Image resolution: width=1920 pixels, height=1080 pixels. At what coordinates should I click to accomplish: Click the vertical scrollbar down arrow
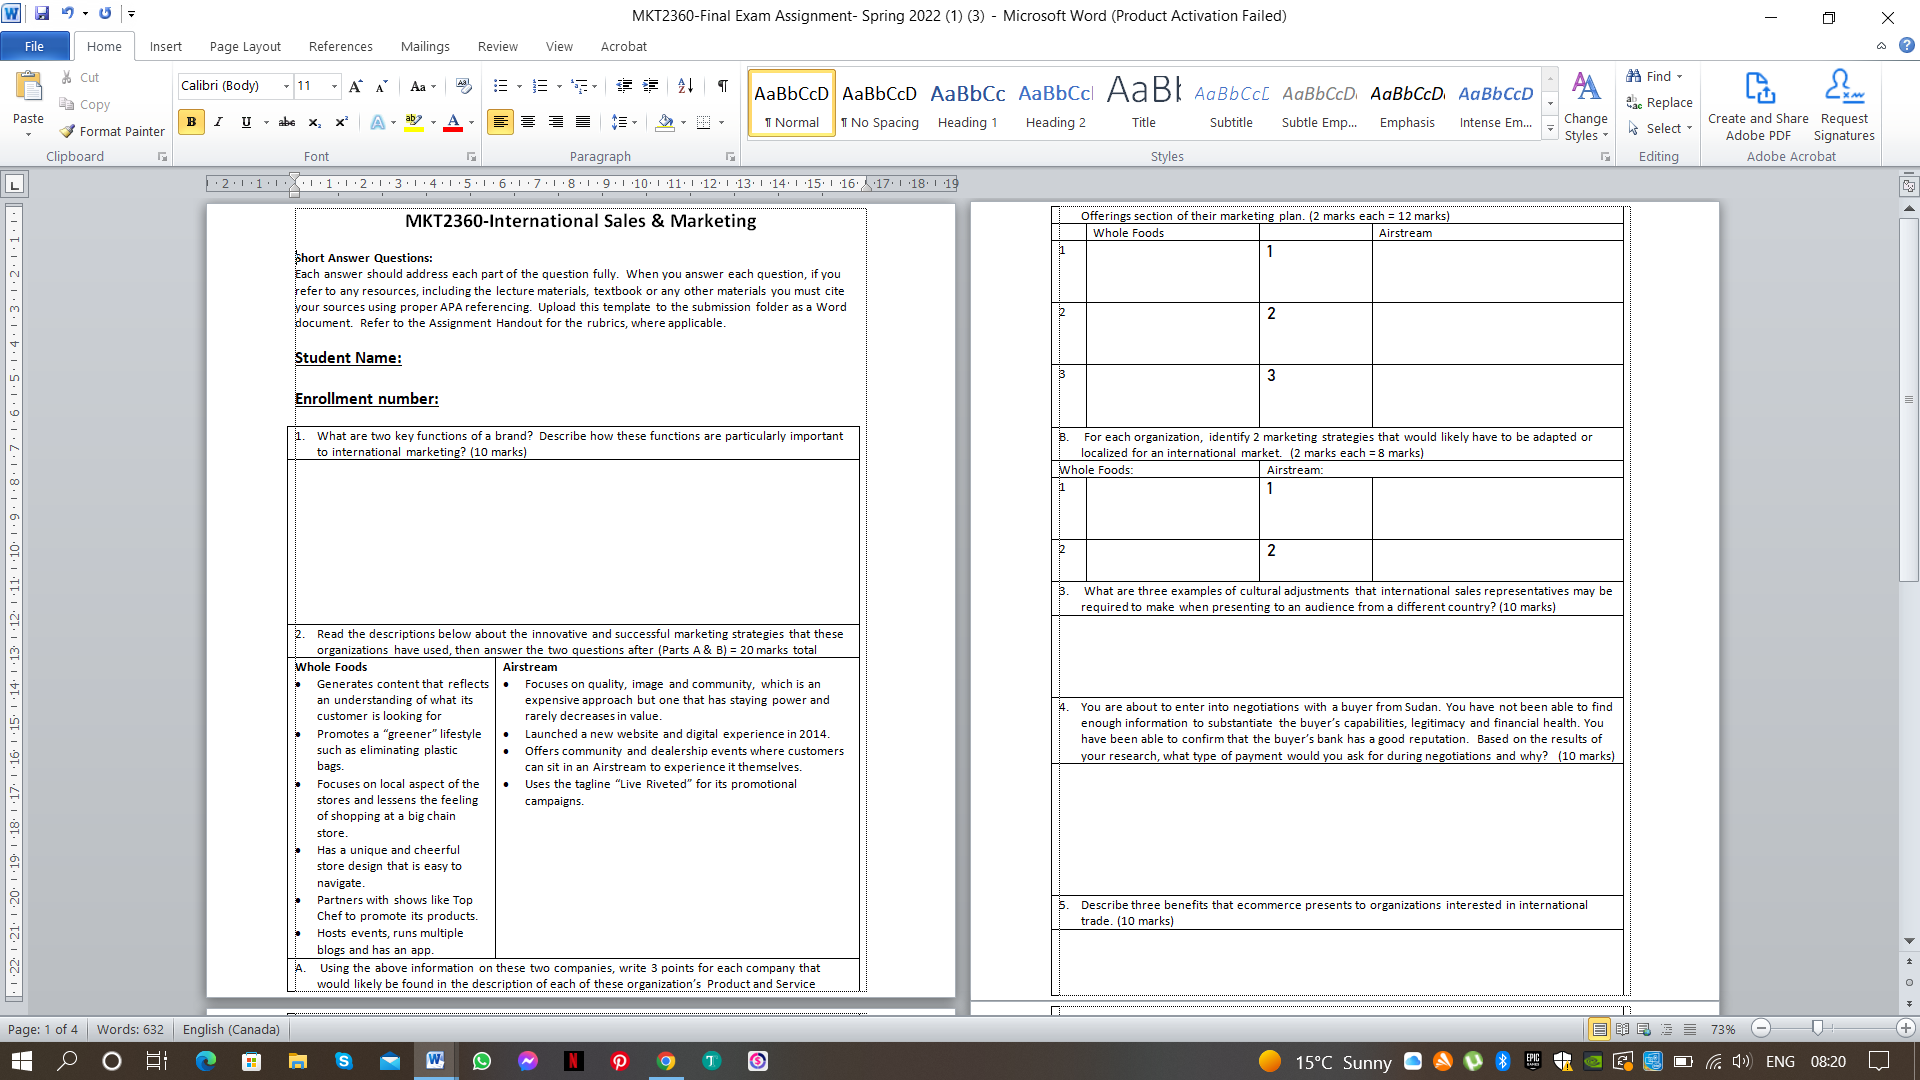[x=1909, y=941]
